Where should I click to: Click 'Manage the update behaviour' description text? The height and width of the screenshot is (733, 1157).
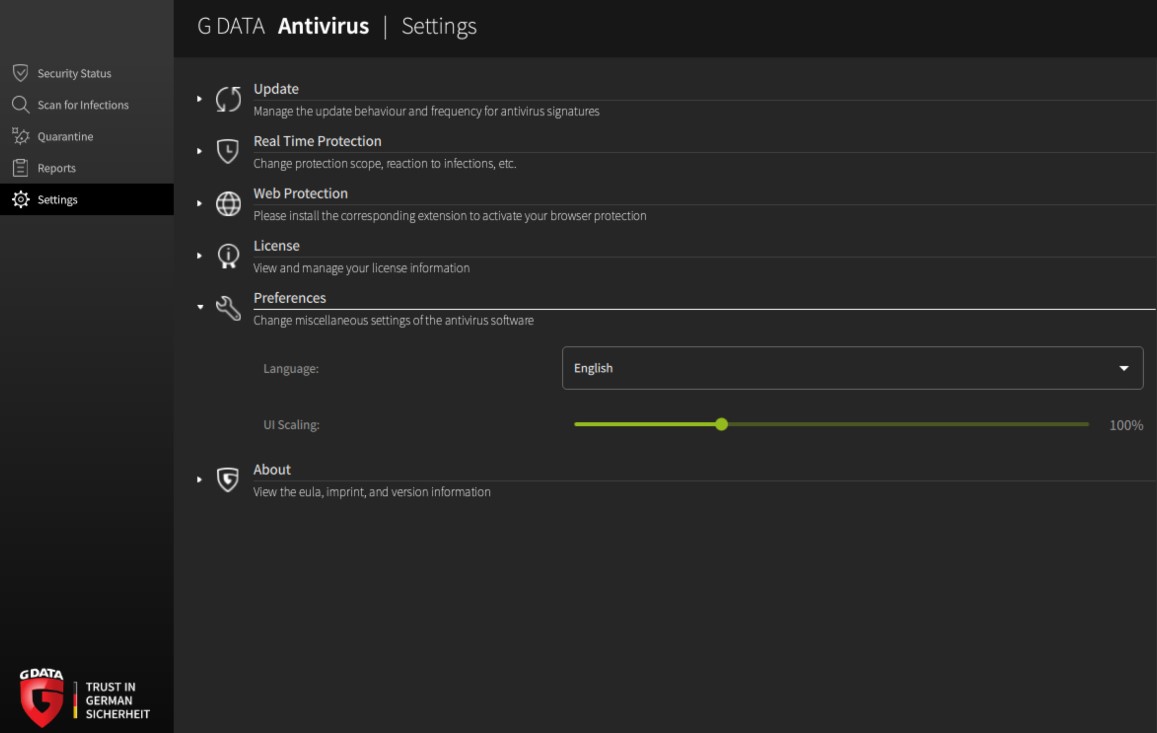pyautogui.click(x=426, y=111)
